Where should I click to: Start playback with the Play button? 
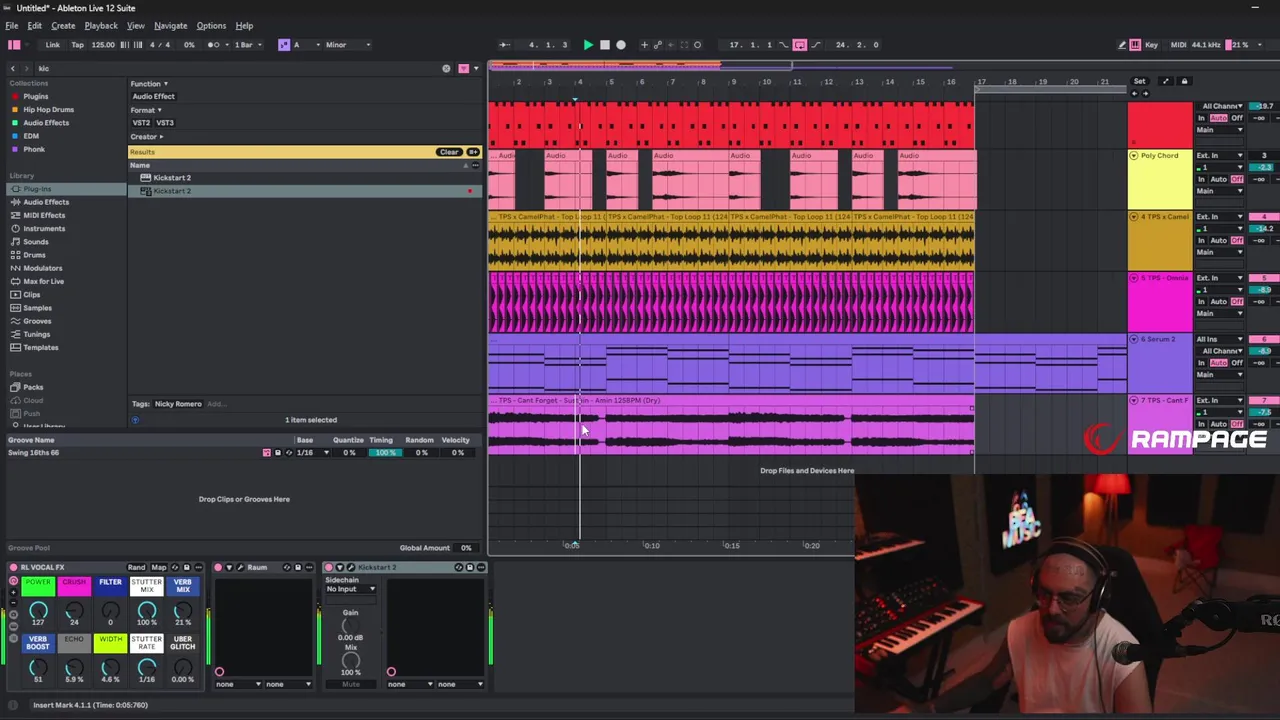588,45
